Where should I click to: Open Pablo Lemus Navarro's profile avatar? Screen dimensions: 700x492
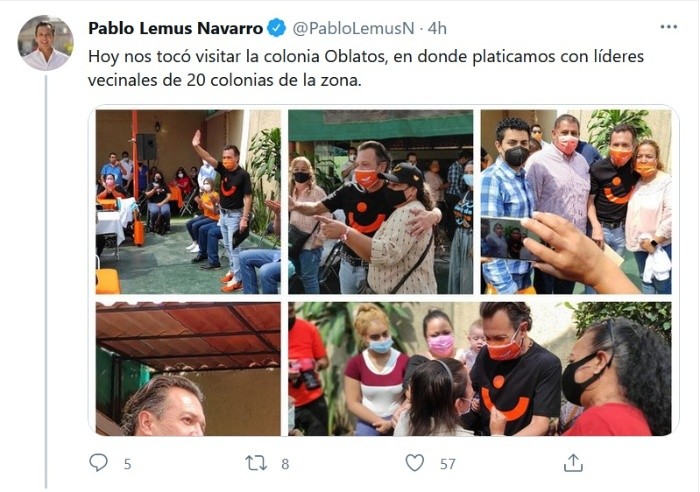click(x=46, y=43)
